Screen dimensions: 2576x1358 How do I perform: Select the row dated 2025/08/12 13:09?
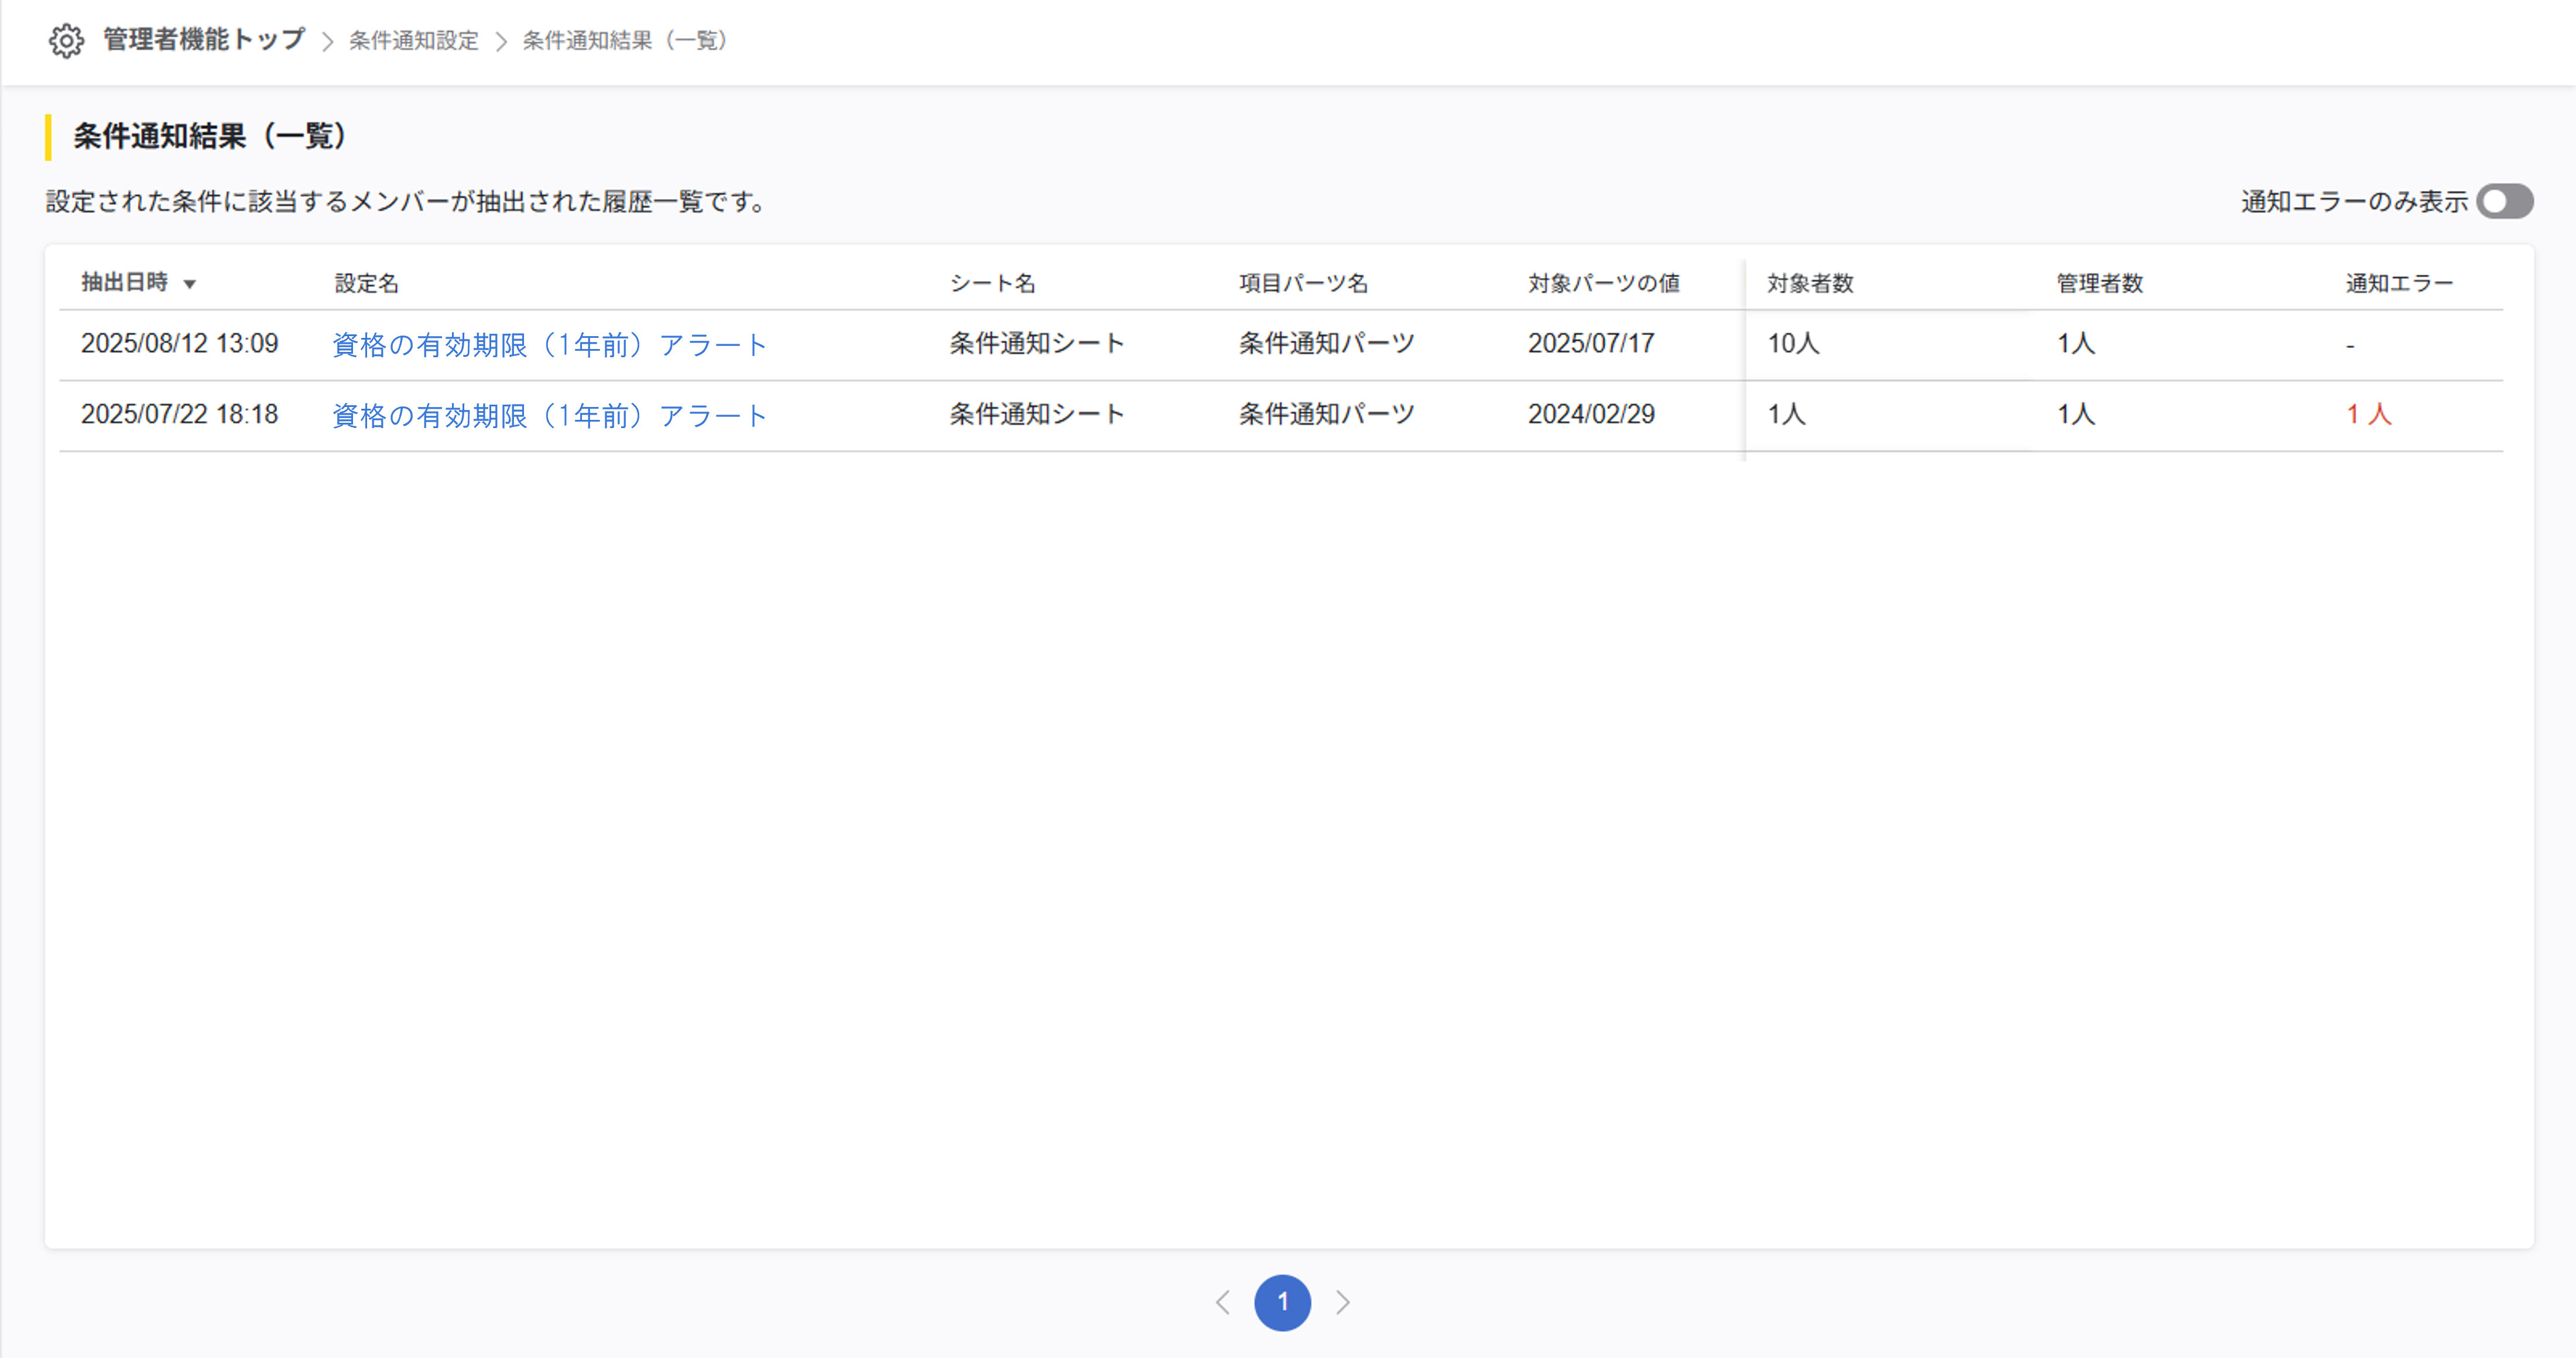(x=180, y=344)
